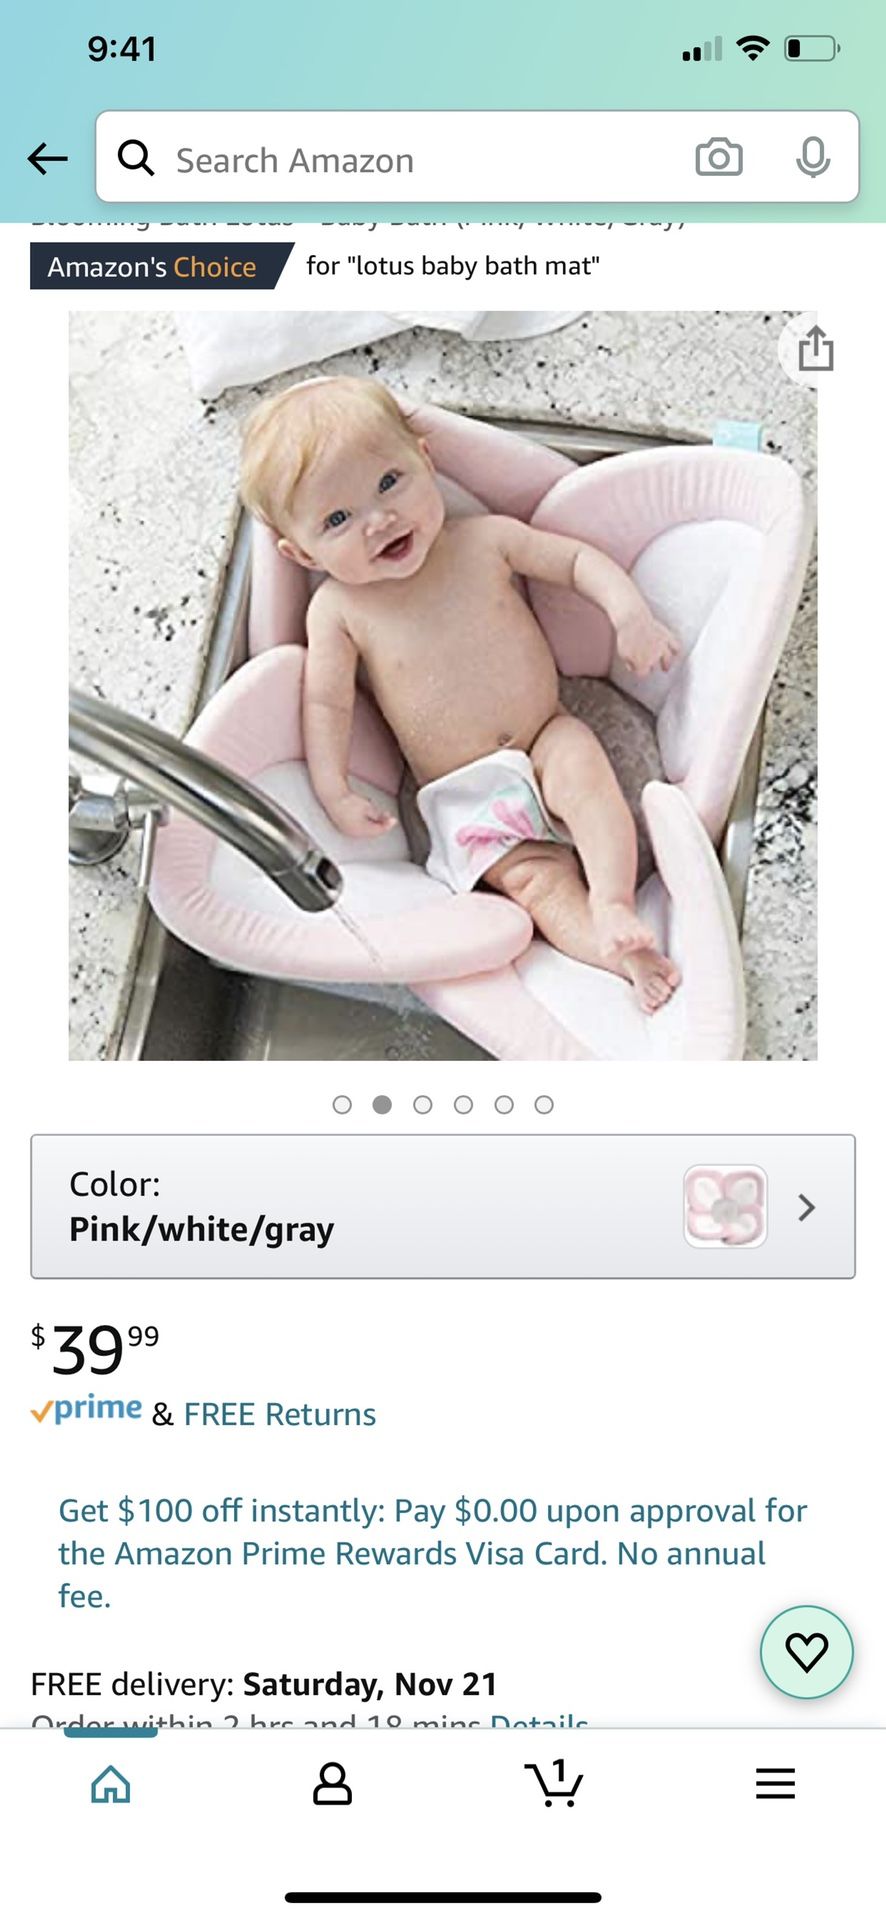Screen dimensions: 886x1920
Task: Open the Get $100 off Visa offer
Action: pyautogui.click(x=432, y=1553)
